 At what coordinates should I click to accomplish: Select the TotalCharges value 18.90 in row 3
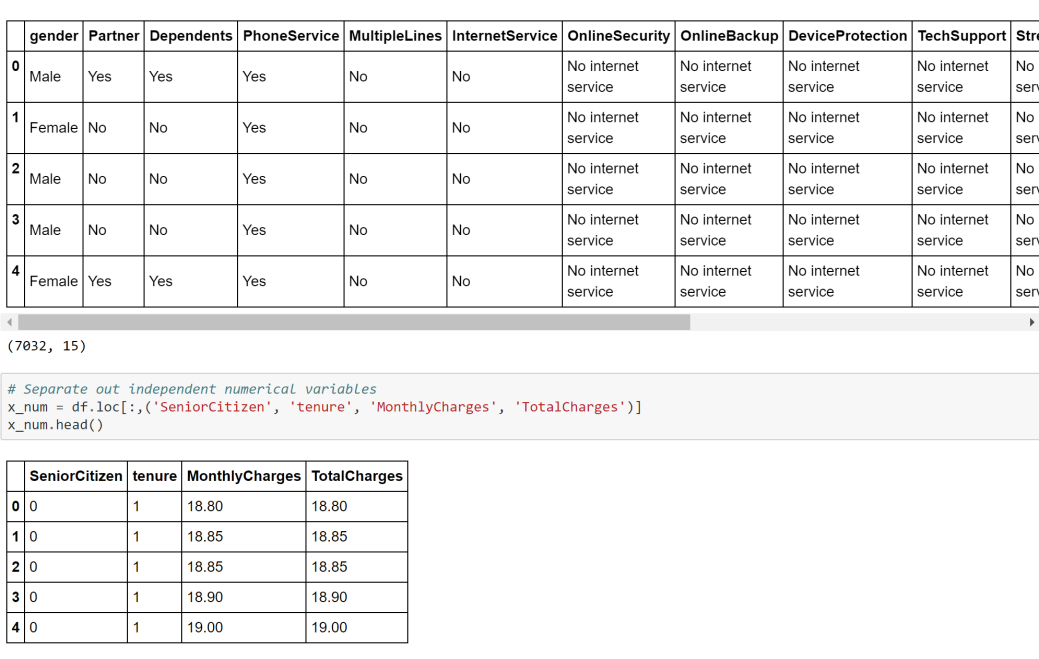coord(357,597)
